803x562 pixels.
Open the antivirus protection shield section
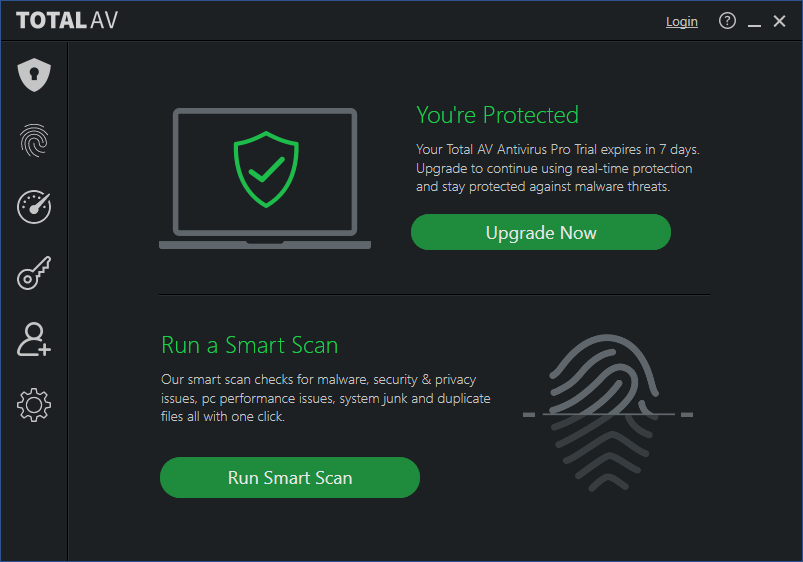pos(34,75)
